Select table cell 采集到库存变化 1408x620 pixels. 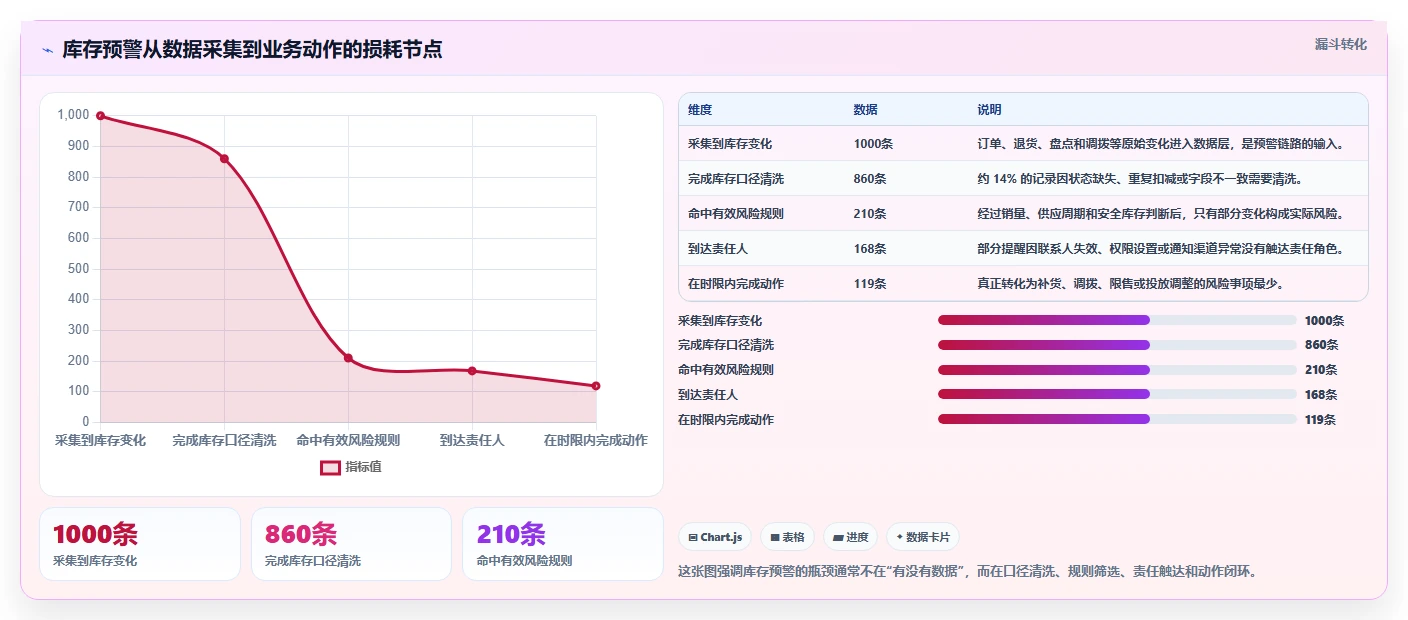pos(730,144)
